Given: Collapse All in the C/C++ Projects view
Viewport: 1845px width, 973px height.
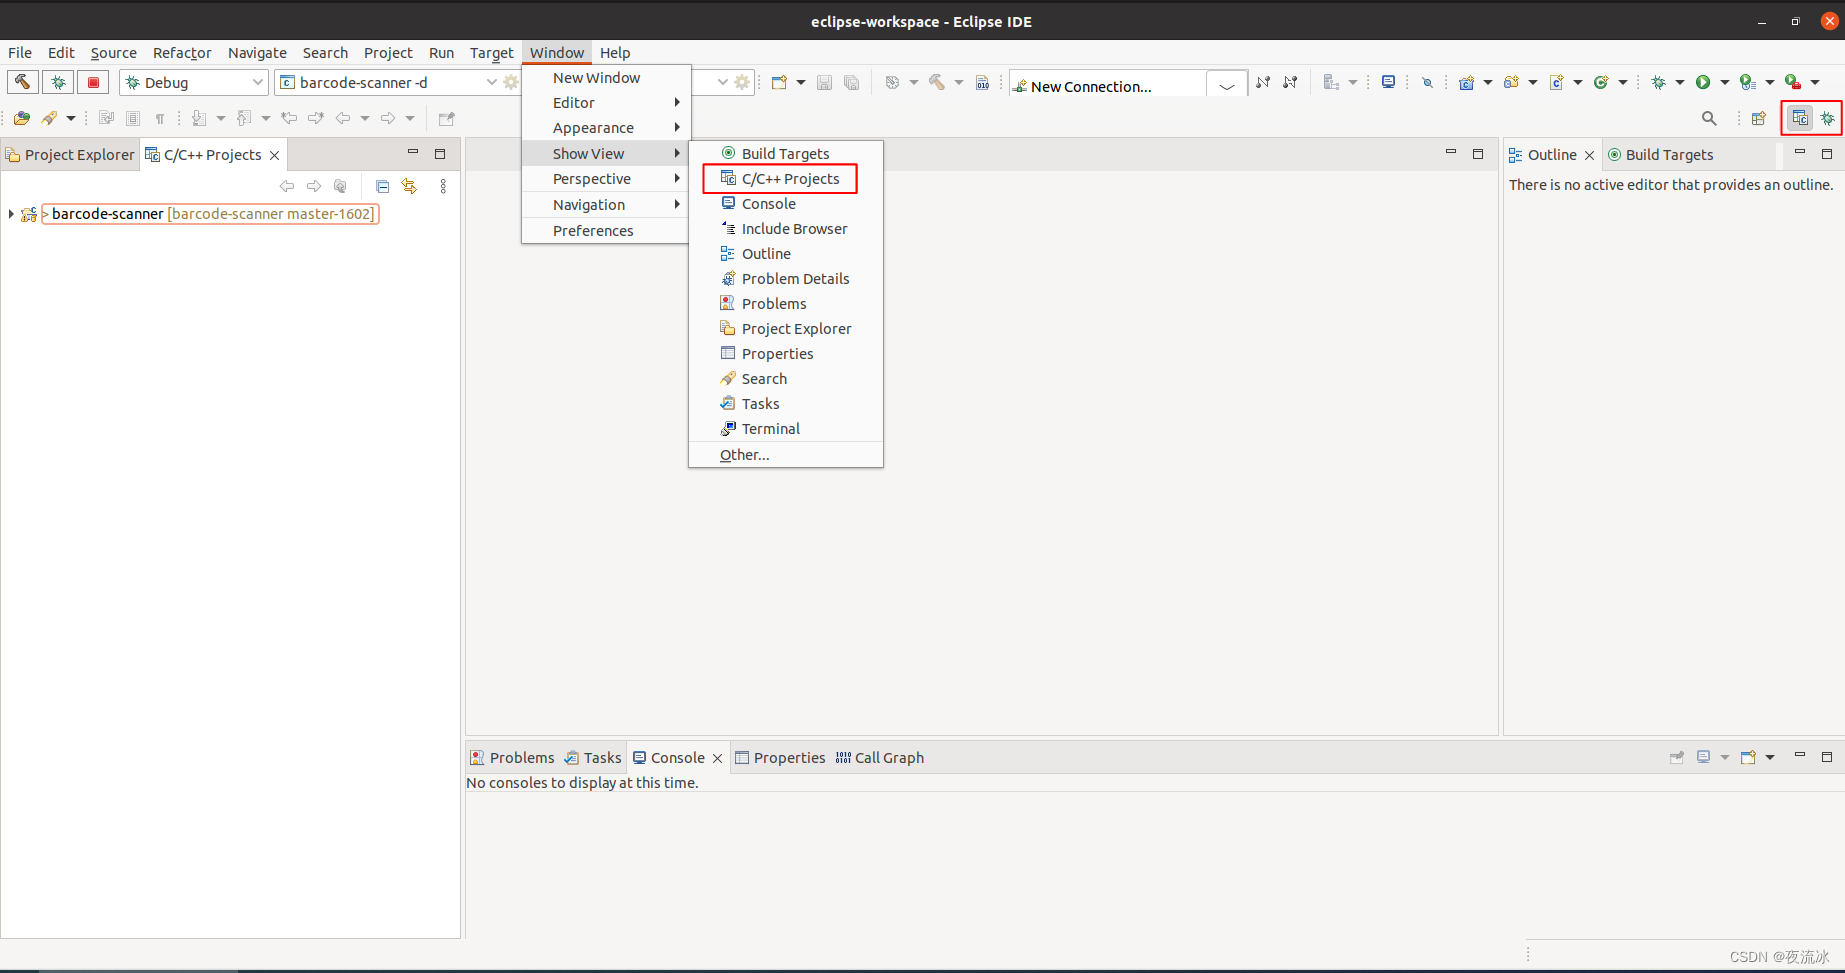Looking at the screenshot, I should point(382,186).
